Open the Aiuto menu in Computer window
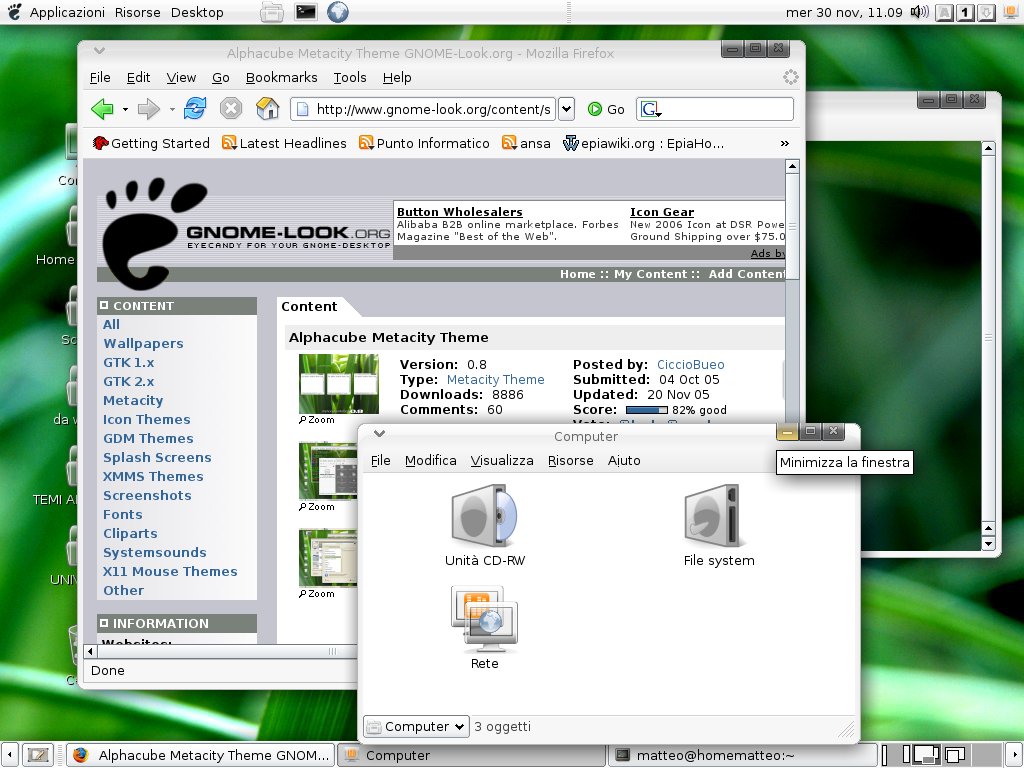 coord(624,460)
